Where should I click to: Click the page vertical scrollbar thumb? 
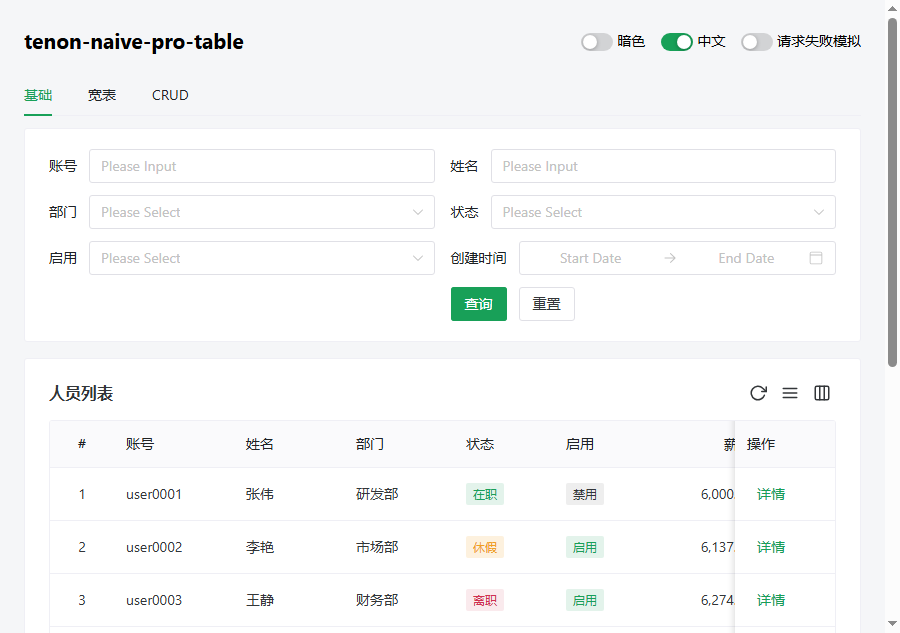click(892, 192)
